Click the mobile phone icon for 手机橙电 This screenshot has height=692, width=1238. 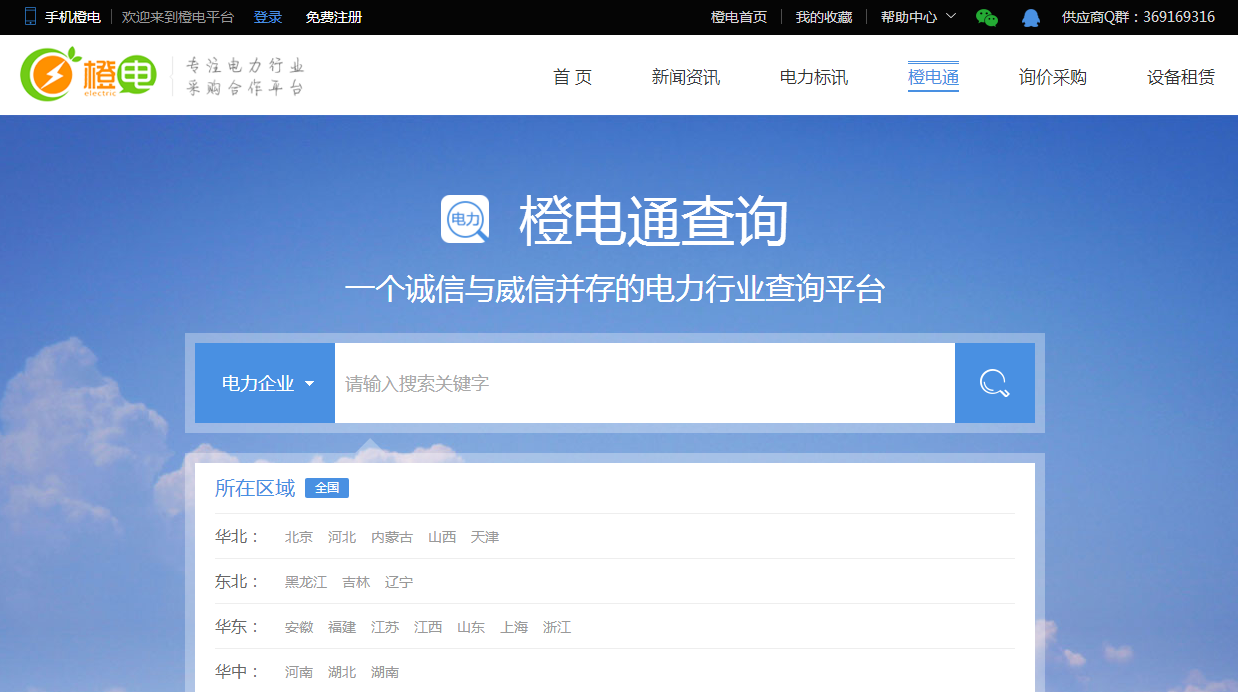point(30,17)
